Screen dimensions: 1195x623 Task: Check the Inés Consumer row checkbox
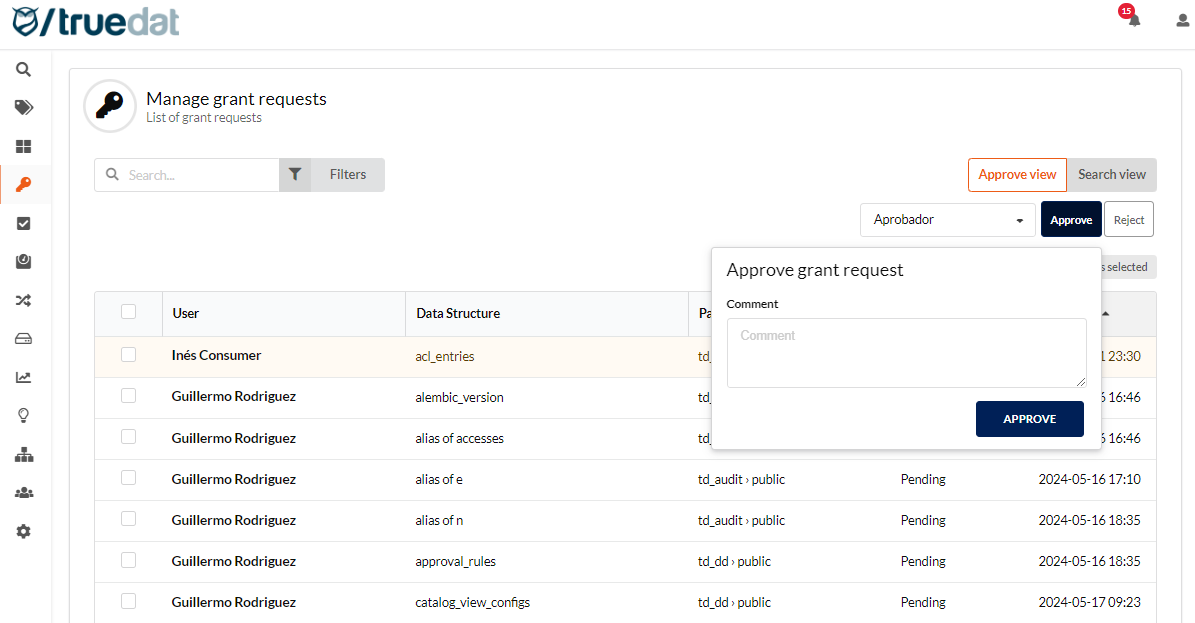point(128,355)
